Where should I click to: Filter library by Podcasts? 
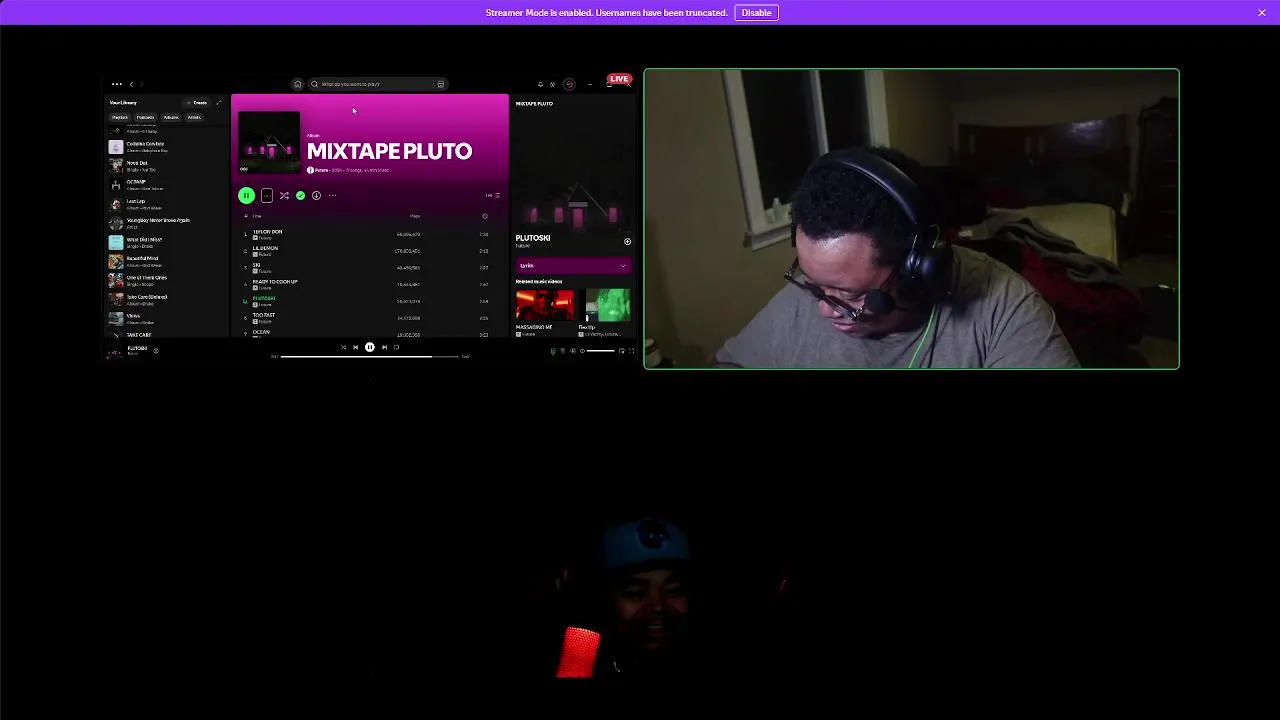point(145,117)
